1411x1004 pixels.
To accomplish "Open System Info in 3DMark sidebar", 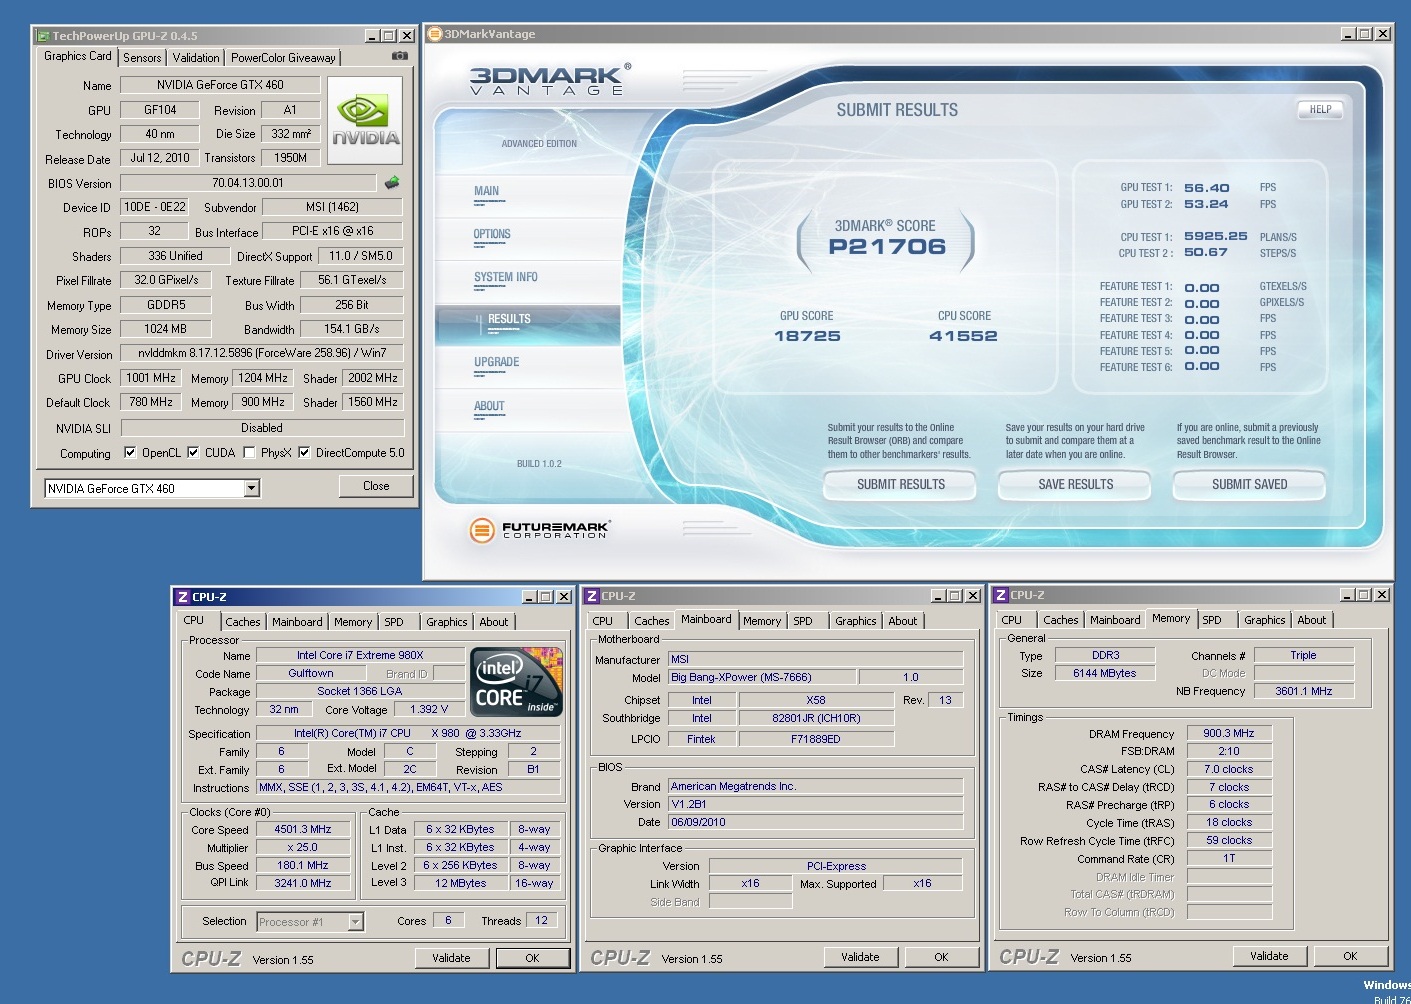I will click(505, 277).
